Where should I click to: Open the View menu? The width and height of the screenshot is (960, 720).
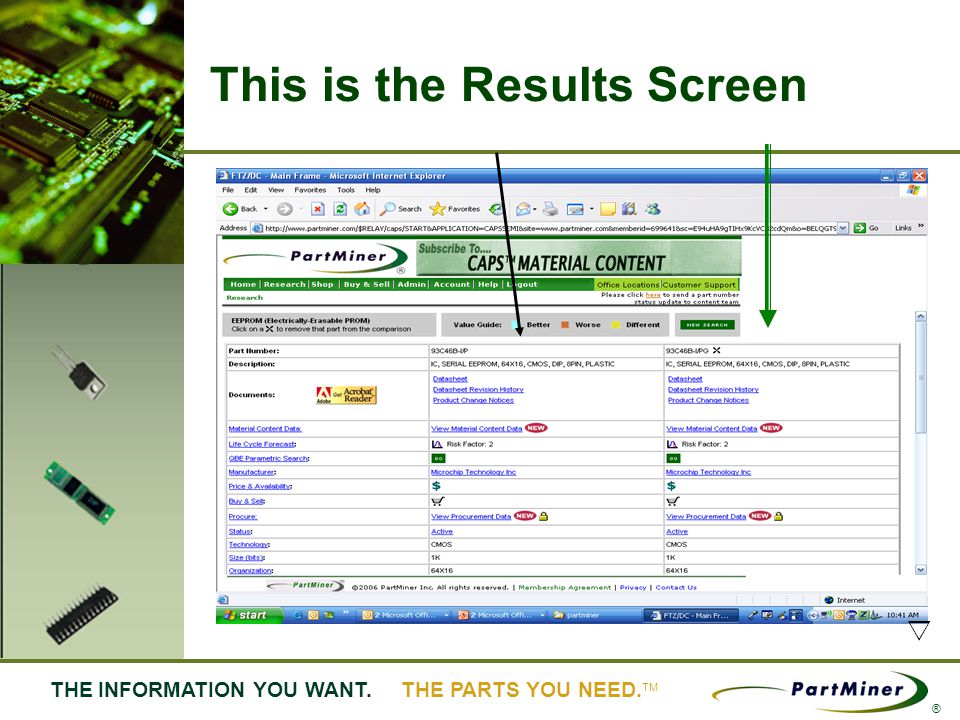point(276,190)
